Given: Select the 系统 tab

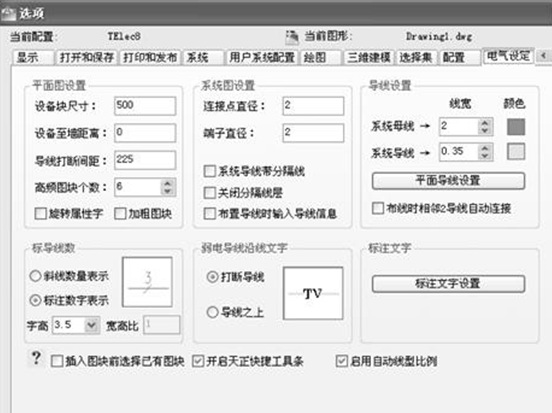Looking at the screenshot, I should click(x=203, y=57).
